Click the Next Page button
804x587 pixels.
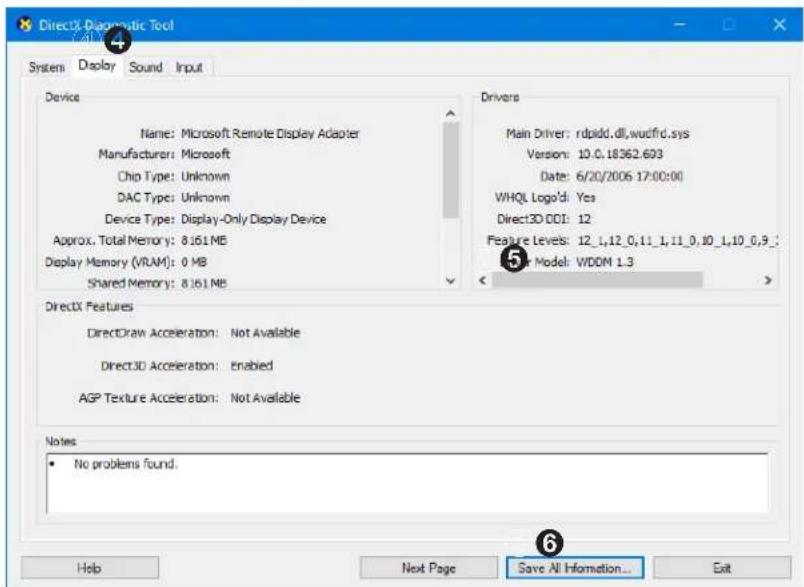[429, 568]
